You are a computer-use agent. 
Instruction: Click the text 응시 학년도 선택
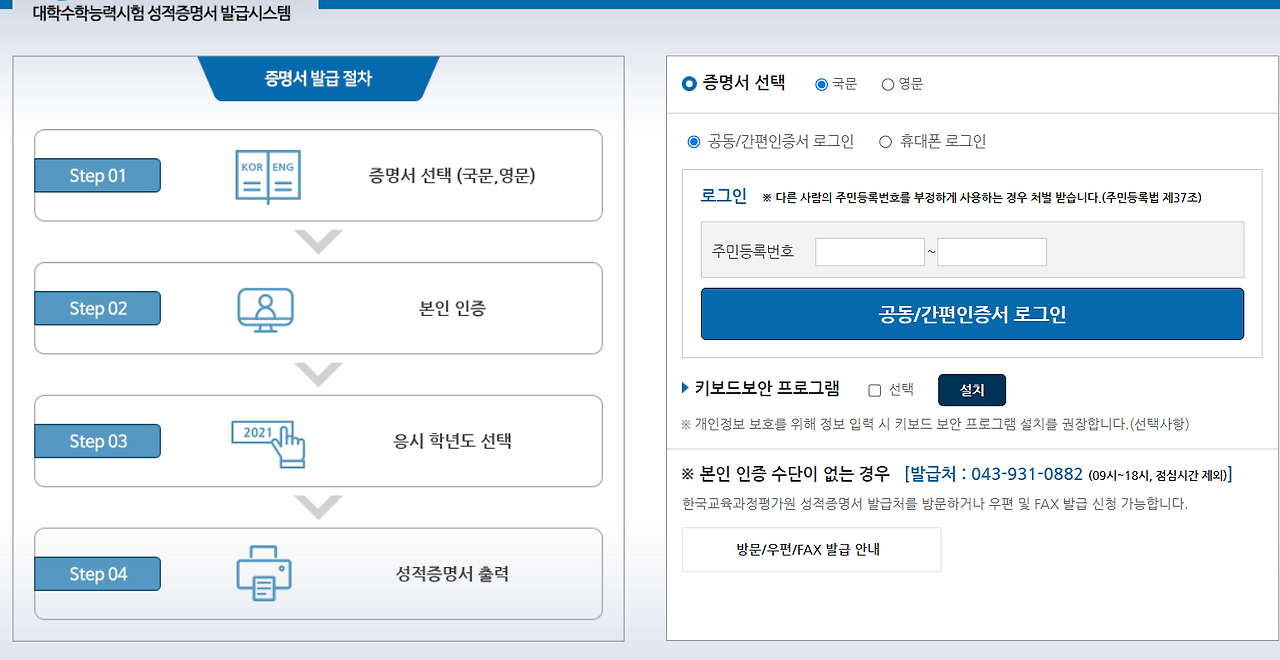tap(452, 441)
